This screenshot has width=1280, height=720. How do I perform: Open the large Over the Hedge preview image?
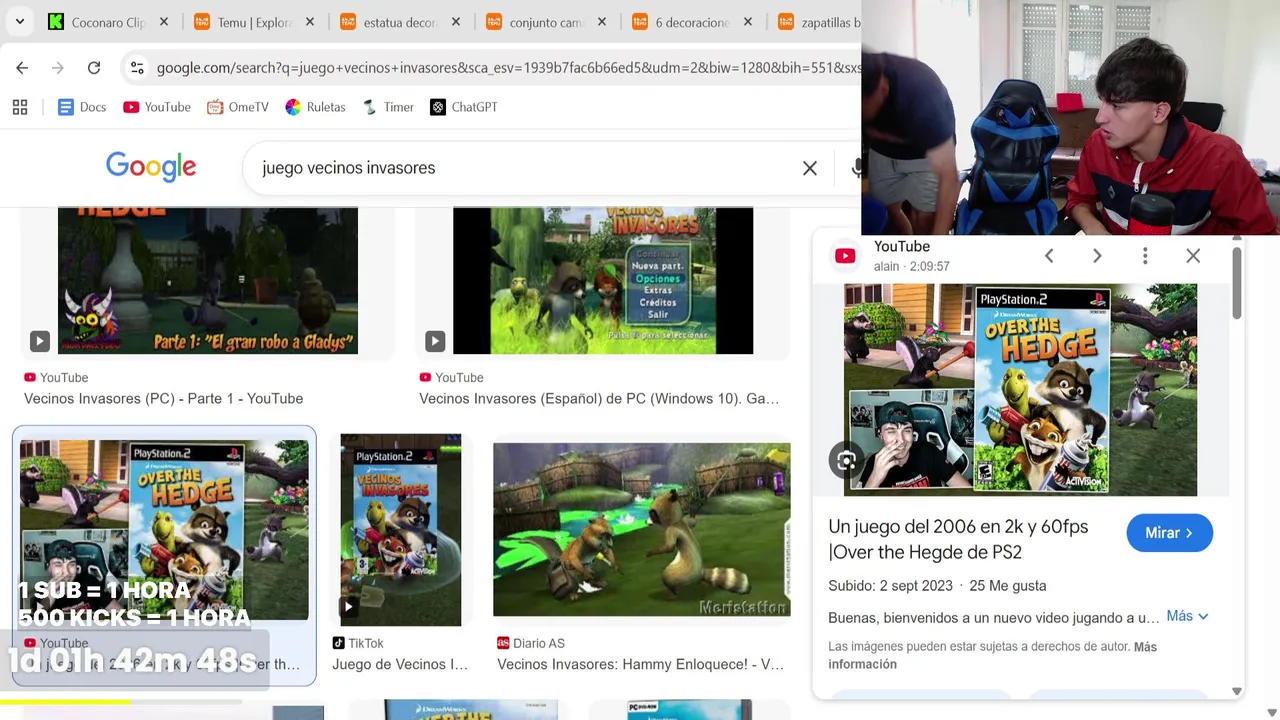(x=1020, y=390)
